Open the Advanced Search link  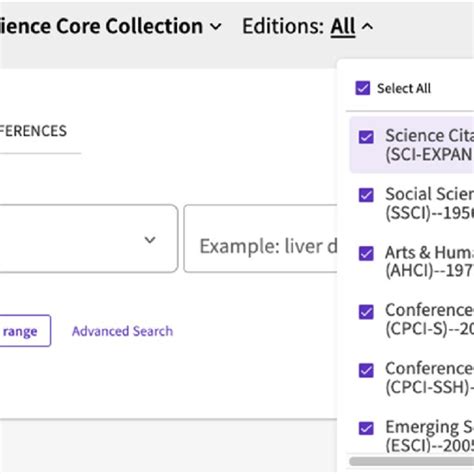point(123,331)
